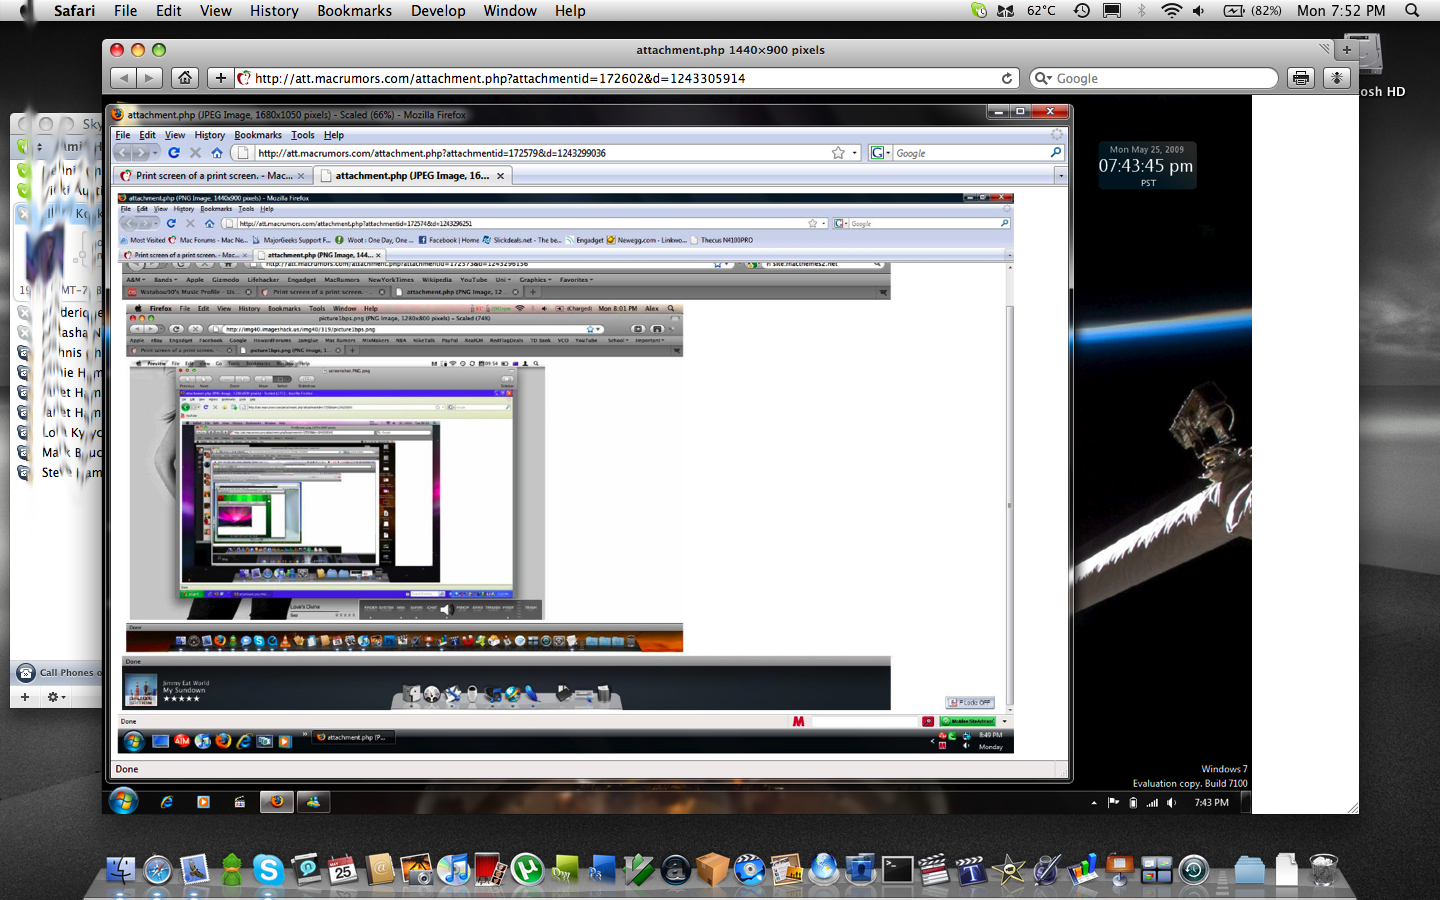The width and height of the screenshot is (1440, 900).
Task: Launch uTorrent from the Dock
Action: (x=527, y=869)
